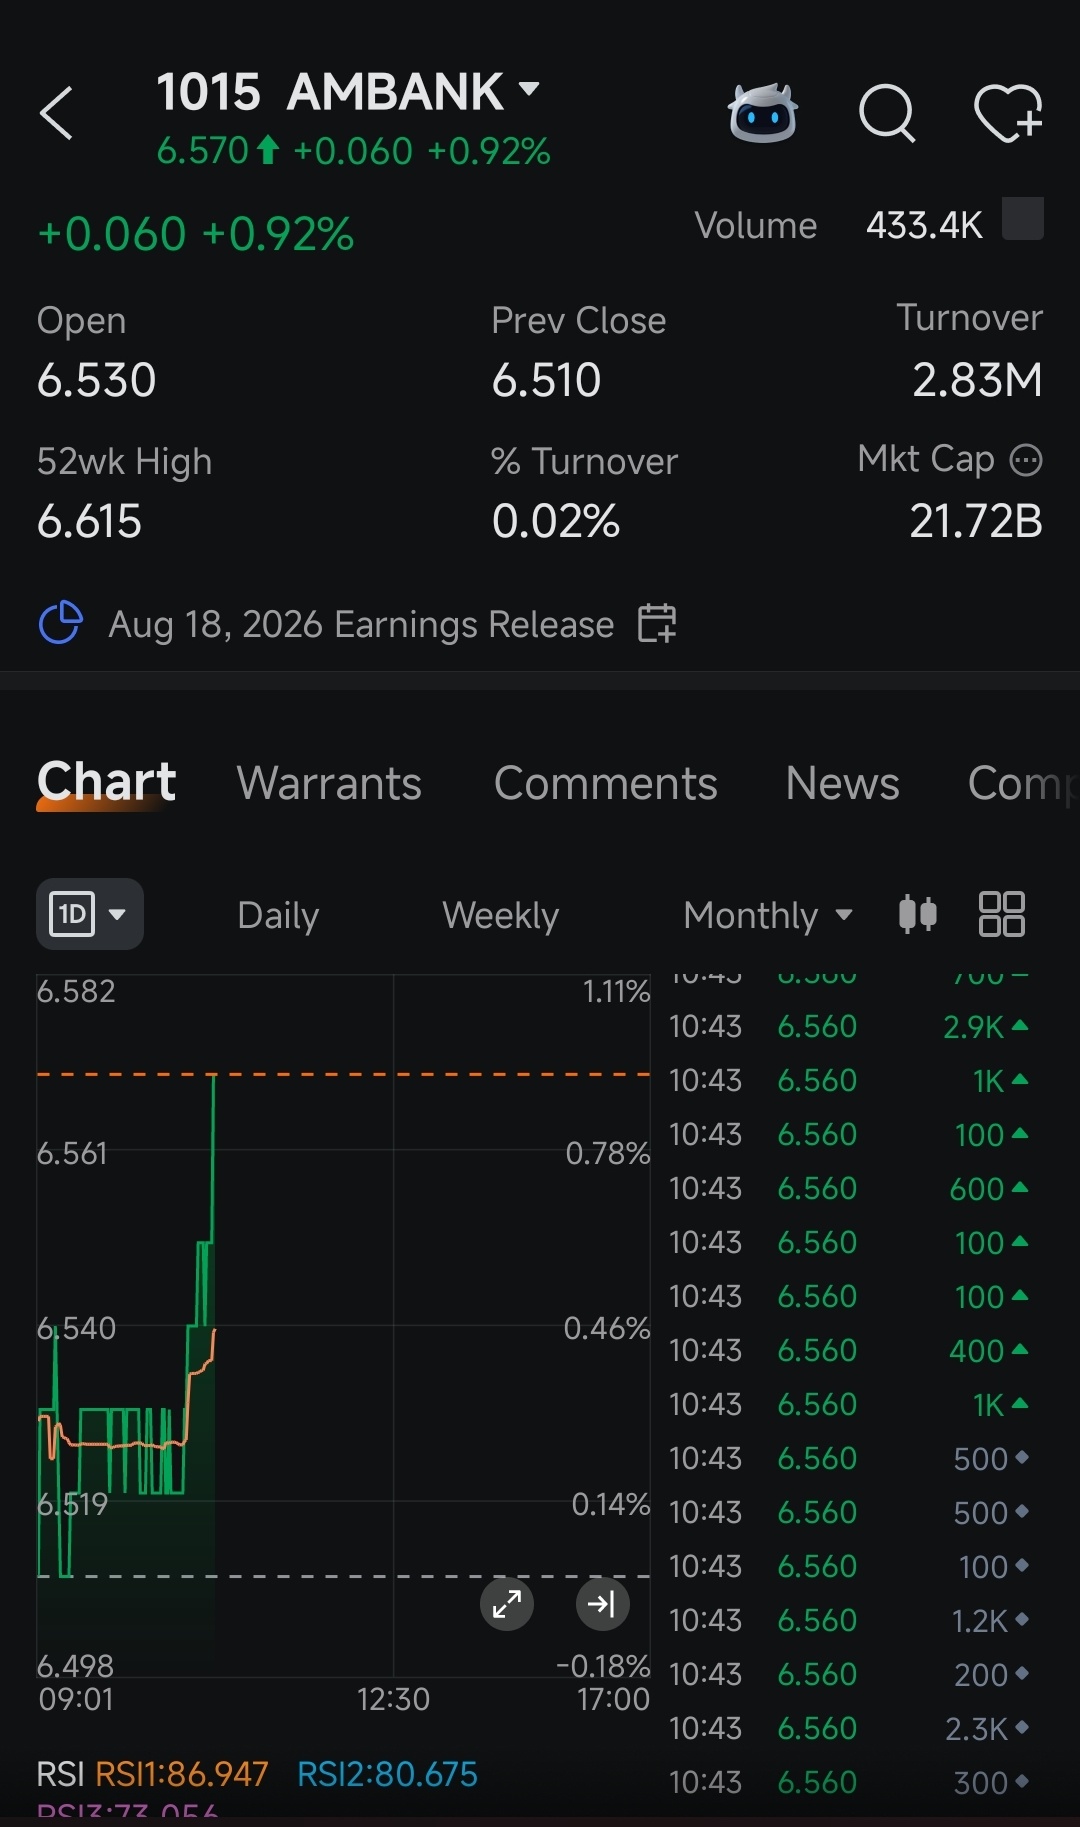The height and width of the screenshot is (1827, 1080).
Task: Tap the large +0.060 +0.92% change
Action: click(x=195, y=234)
